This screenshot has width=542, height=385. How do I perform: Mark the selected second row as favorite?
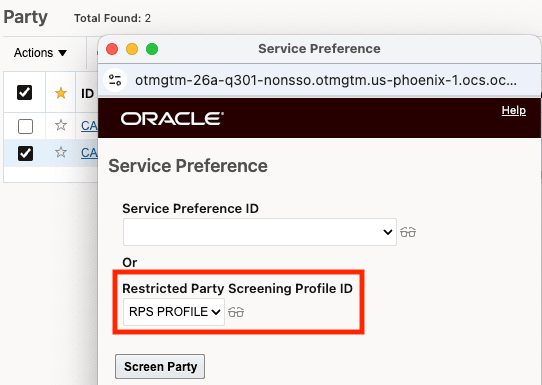click(x=61, y=152)
